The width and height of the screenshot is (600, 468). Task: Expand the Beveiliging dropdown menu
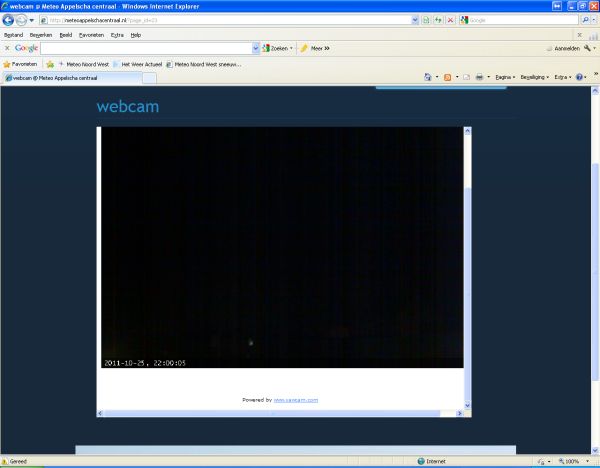(534, 77)
